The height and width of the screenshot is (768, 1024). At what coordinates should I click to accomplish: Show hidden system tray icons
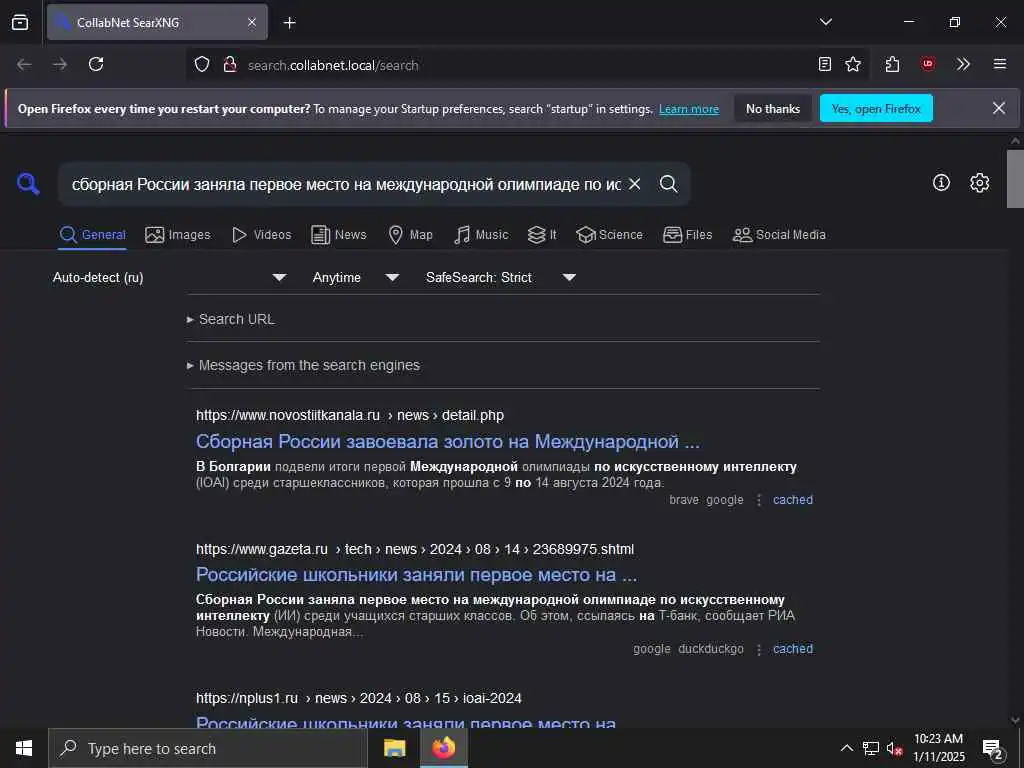pyautogui.click(x=846, y=748)
